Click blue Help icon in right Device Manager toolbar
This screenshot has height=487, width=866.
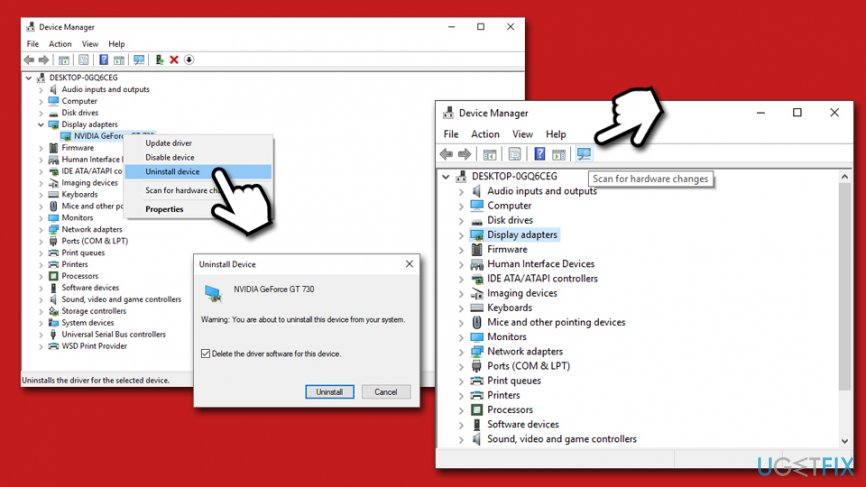pos(540,154)
